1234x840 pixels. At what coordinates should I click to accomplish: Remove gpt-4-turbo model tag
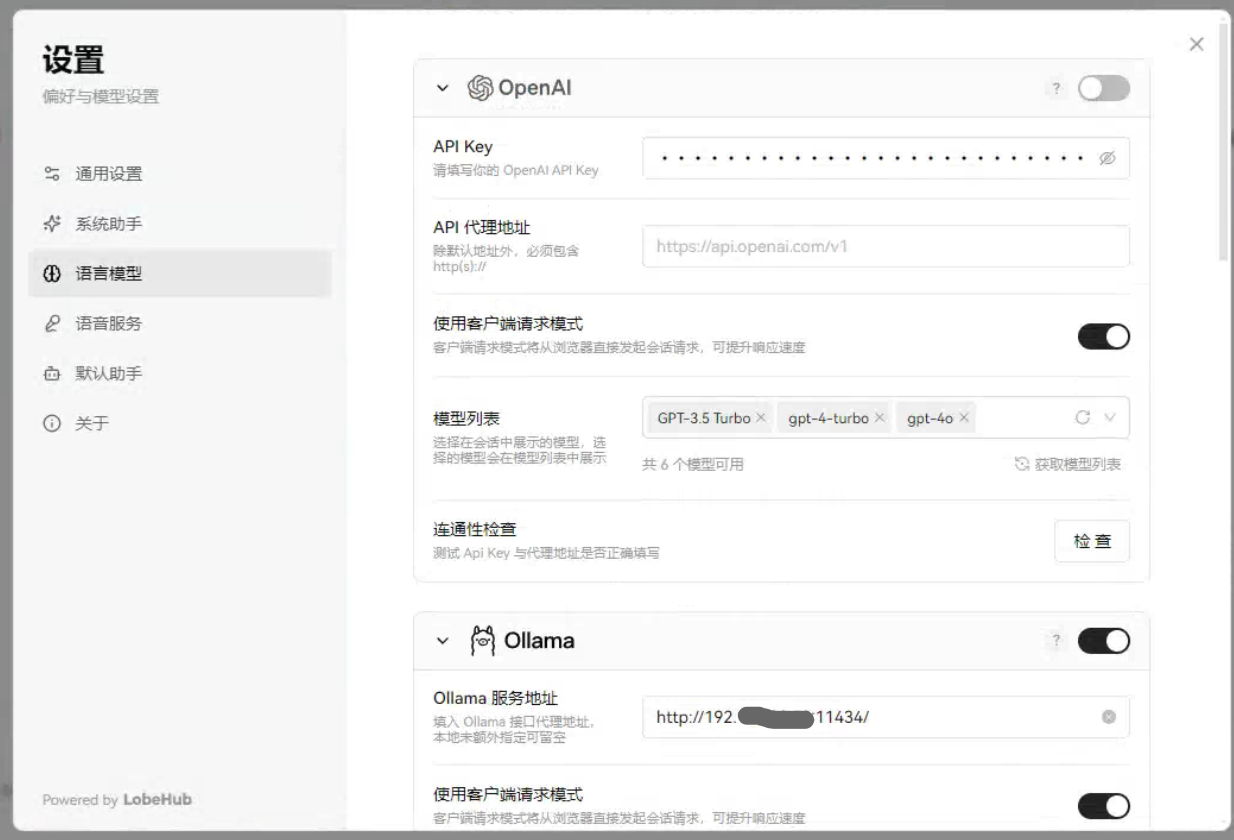[880, 418]
